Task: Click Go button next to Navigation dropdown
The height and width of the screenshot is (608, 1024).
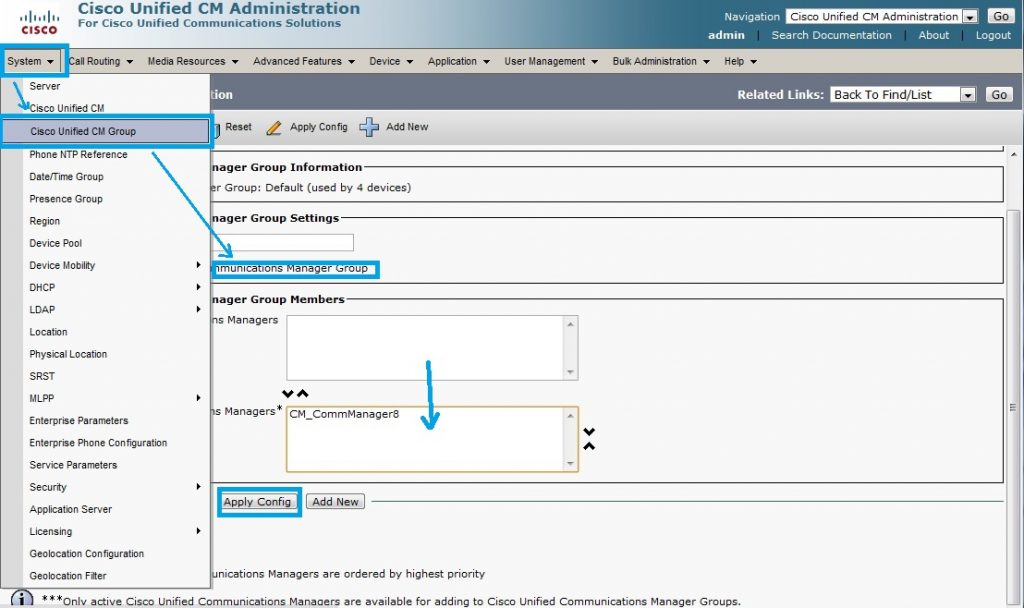Action: (1001, 16)
